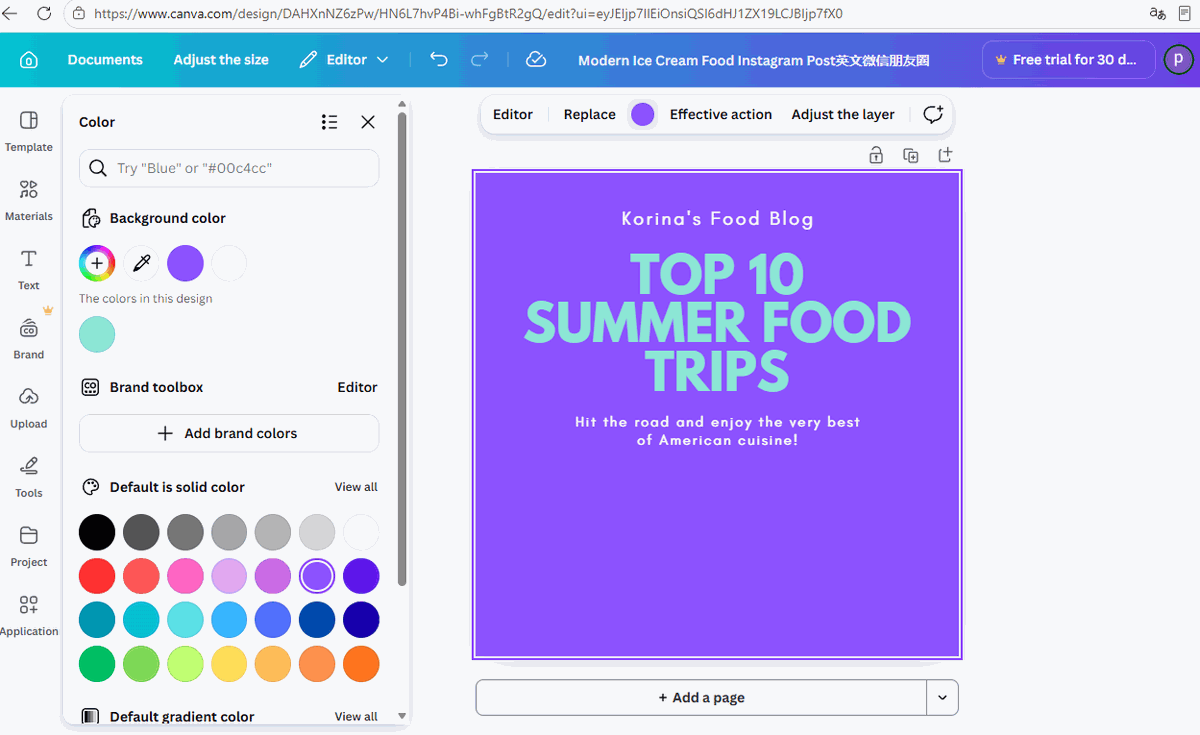The height and width of the screenshot is (735, 1200).
Task: Click Editor in the floating toolbar
Action: [x=513, y=114]
